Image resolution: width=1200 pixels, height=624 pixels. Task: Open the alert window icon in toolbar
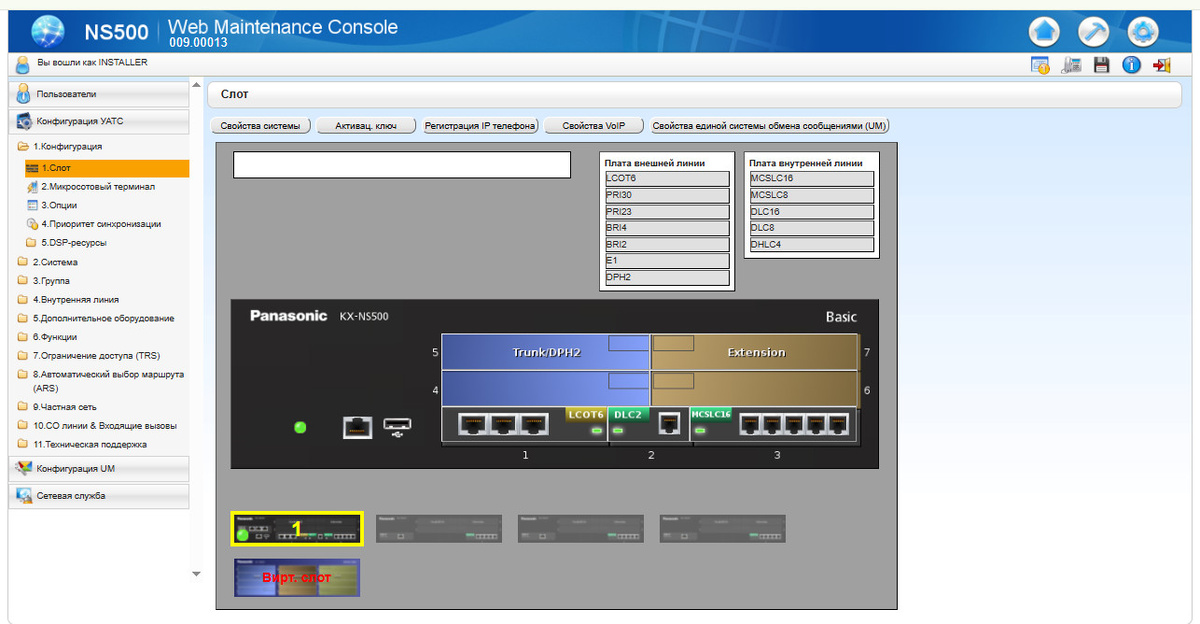pos(1040,66)
